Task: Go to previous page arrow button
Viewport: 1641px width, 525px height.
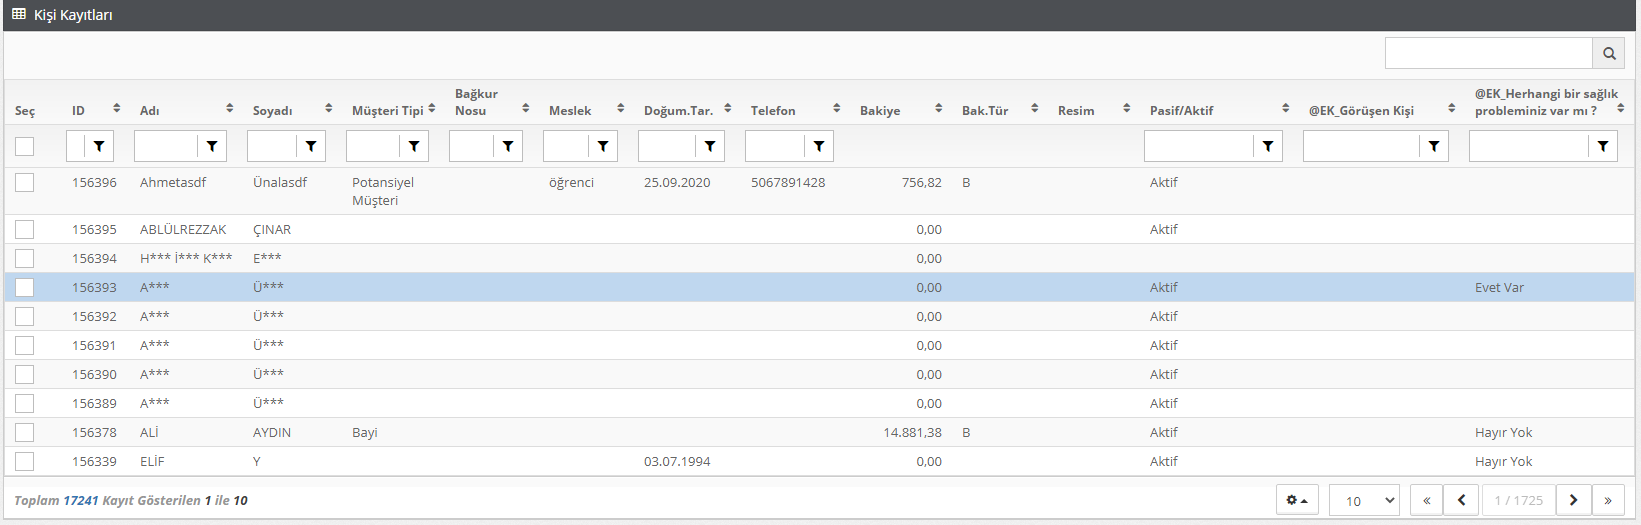Action: pyautogui.click(x=1461, y=500)
